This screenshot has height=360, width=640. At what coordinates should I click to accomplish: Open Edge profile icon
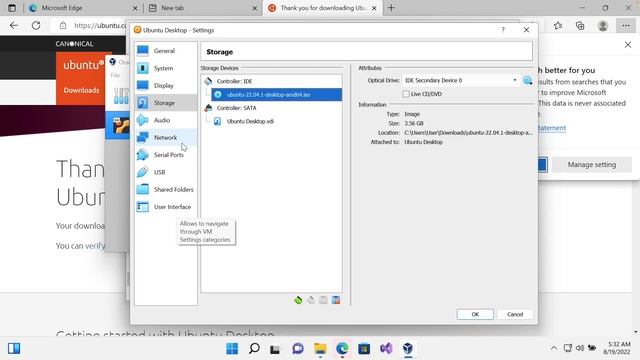(x=602, y=26)
